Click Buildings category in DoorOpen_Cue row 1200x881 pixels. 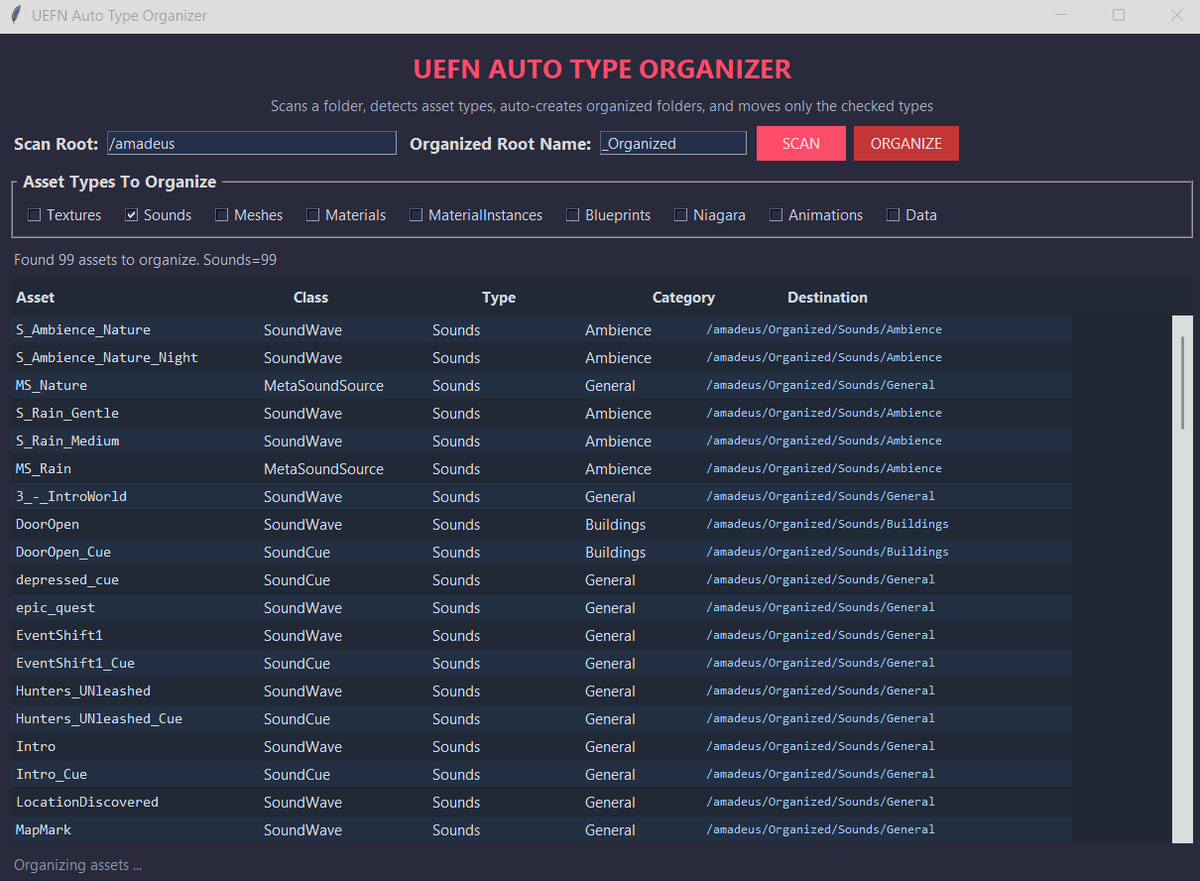click(x=615, y=552)
